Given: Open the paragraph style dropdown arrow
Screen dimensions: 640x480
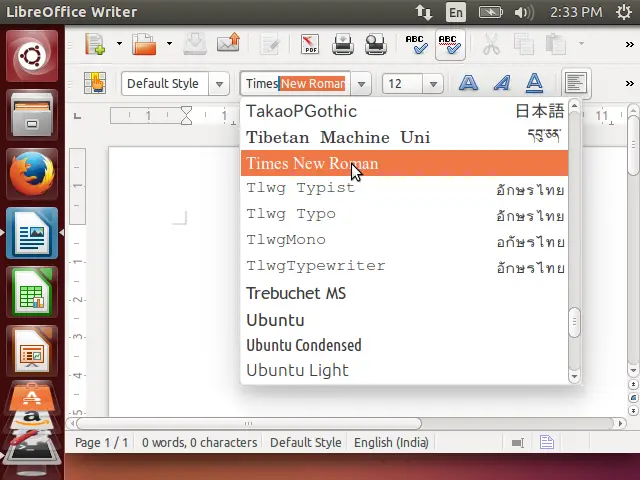Looking at the screenshot, I should click(219, 84).
